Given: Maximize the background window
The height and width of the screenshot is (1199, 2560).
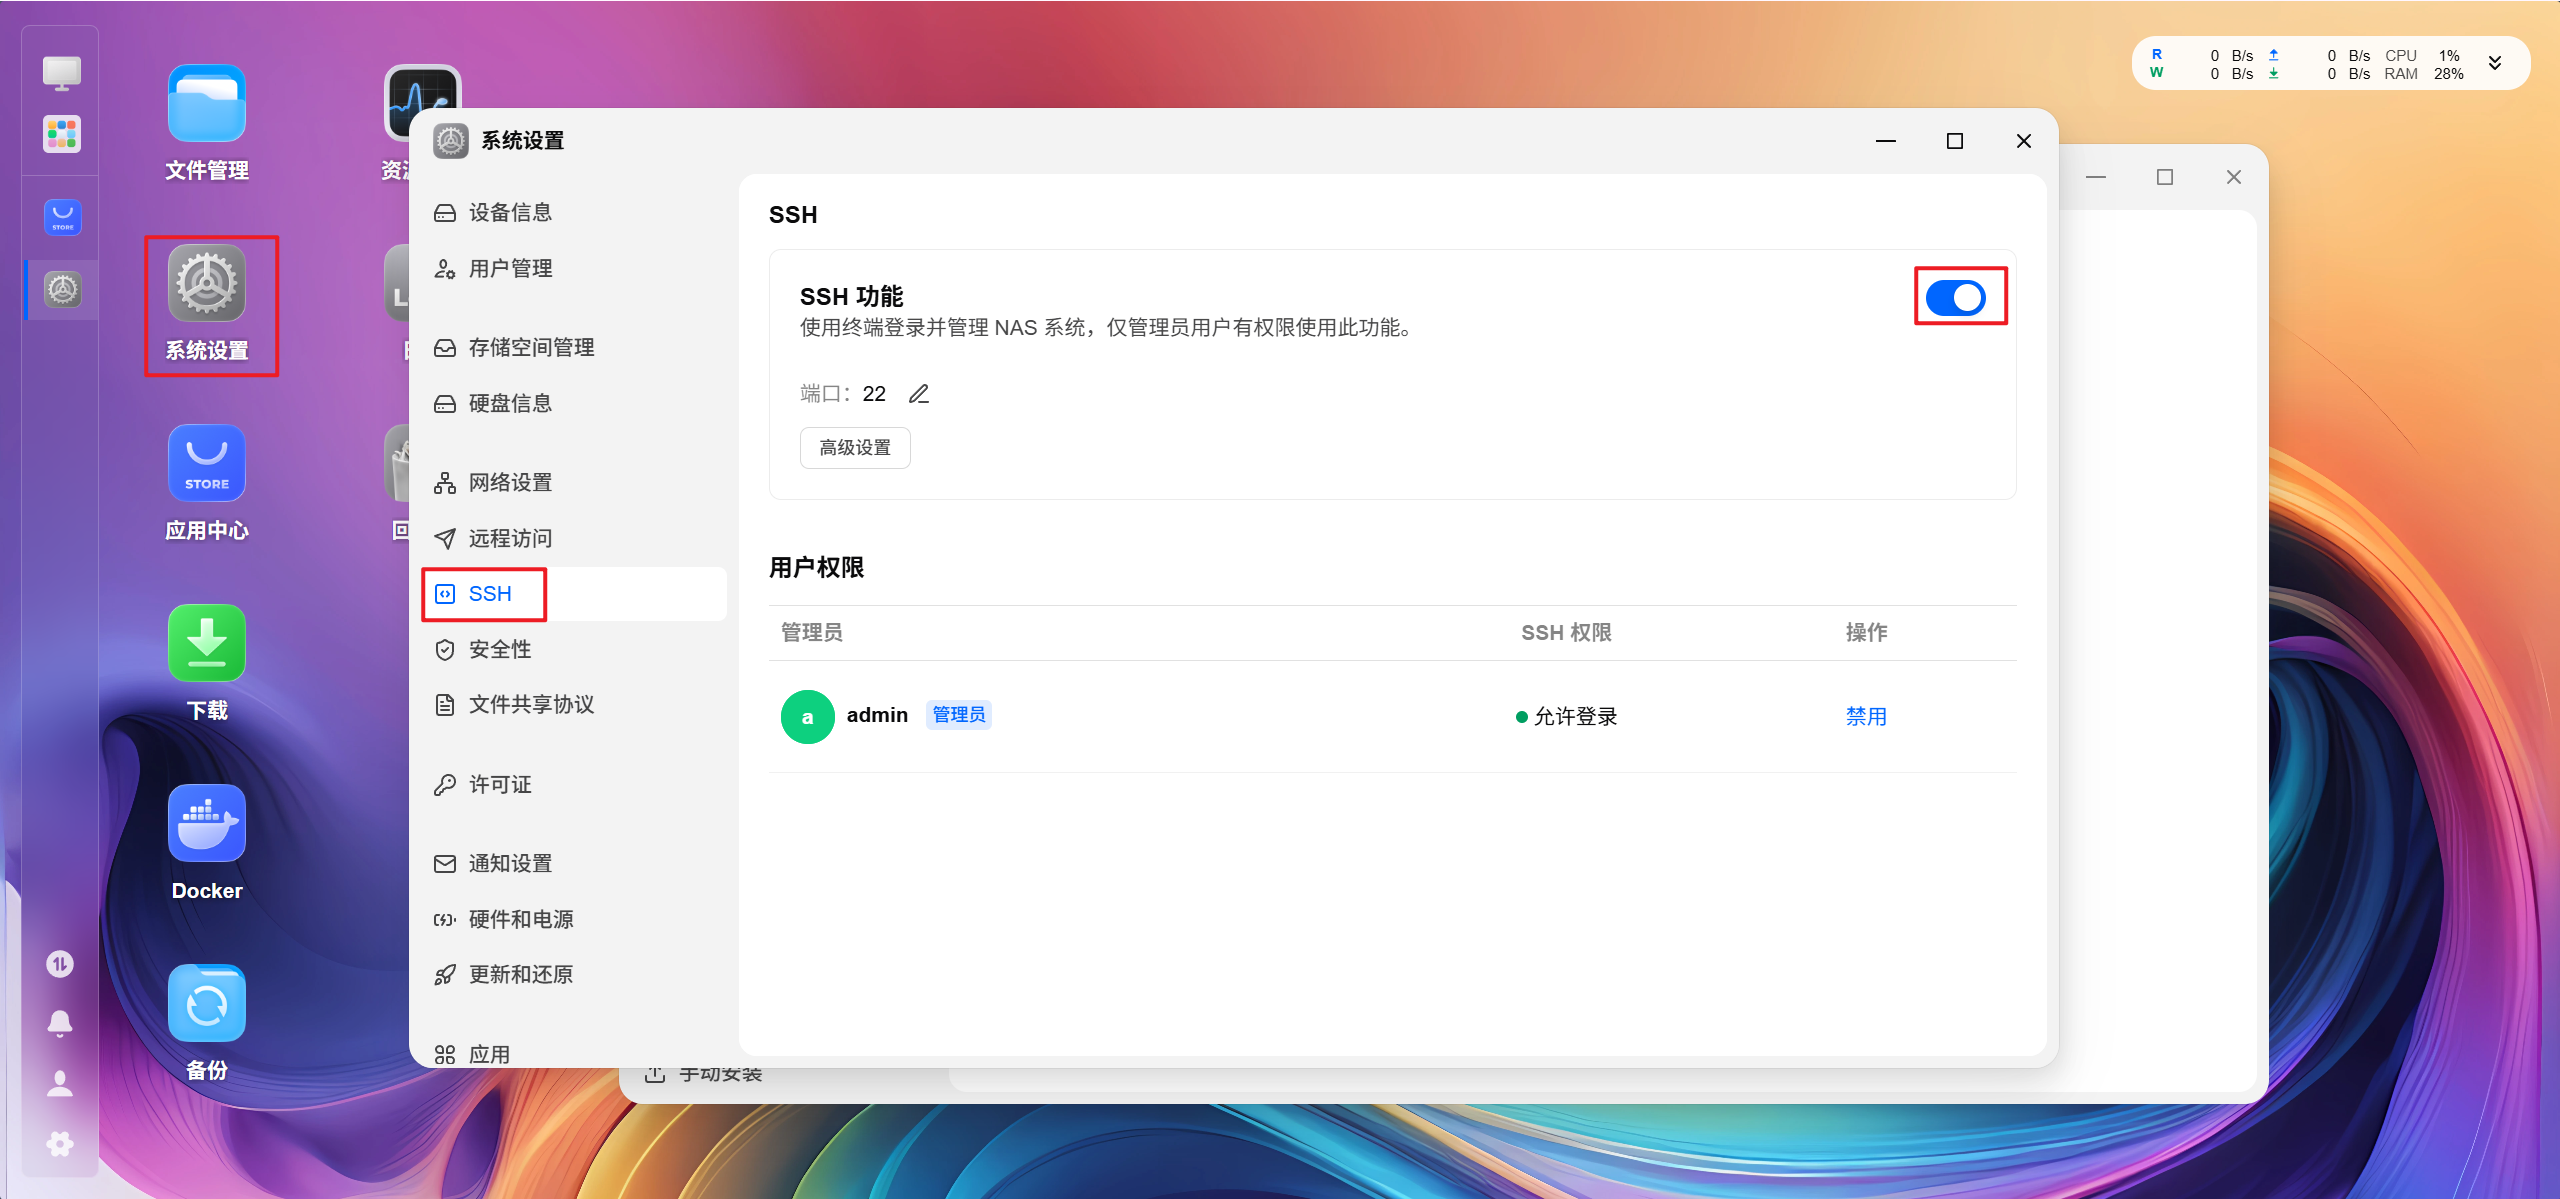Looking at the screenshot, I should (2165, 177).
